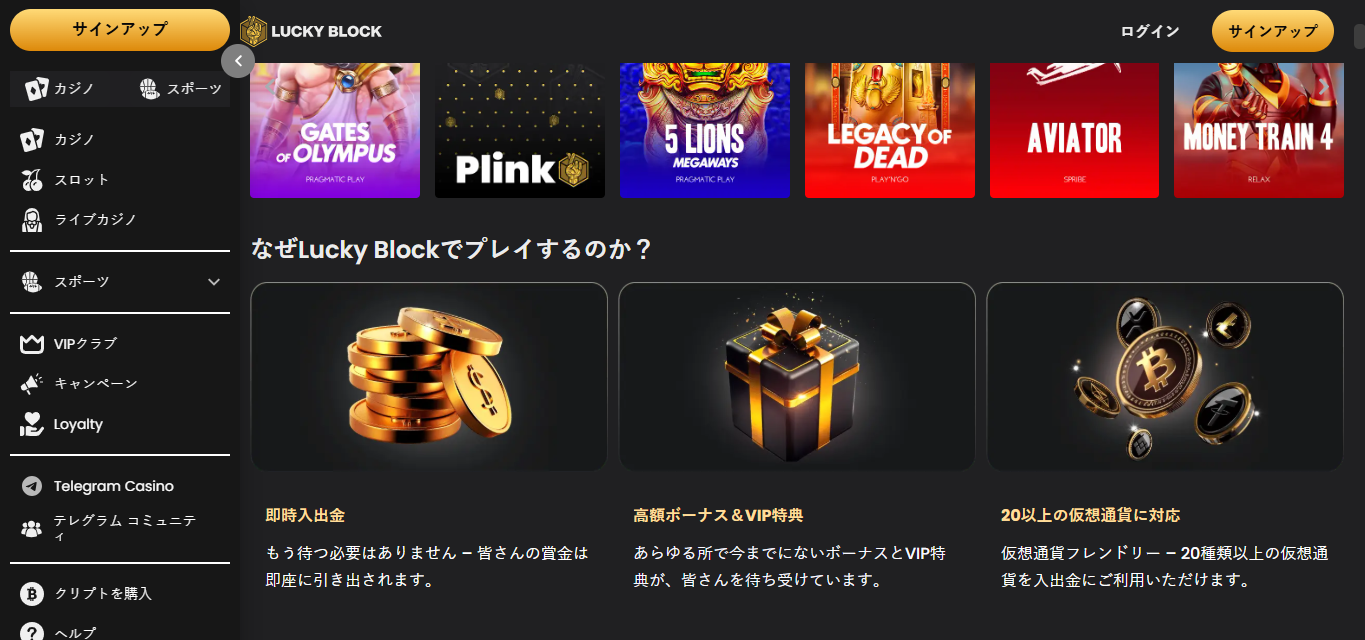This screenshot has height=640, width=1365.
Task: Click the ログイン link in the header
Action: click(1150, 31)
